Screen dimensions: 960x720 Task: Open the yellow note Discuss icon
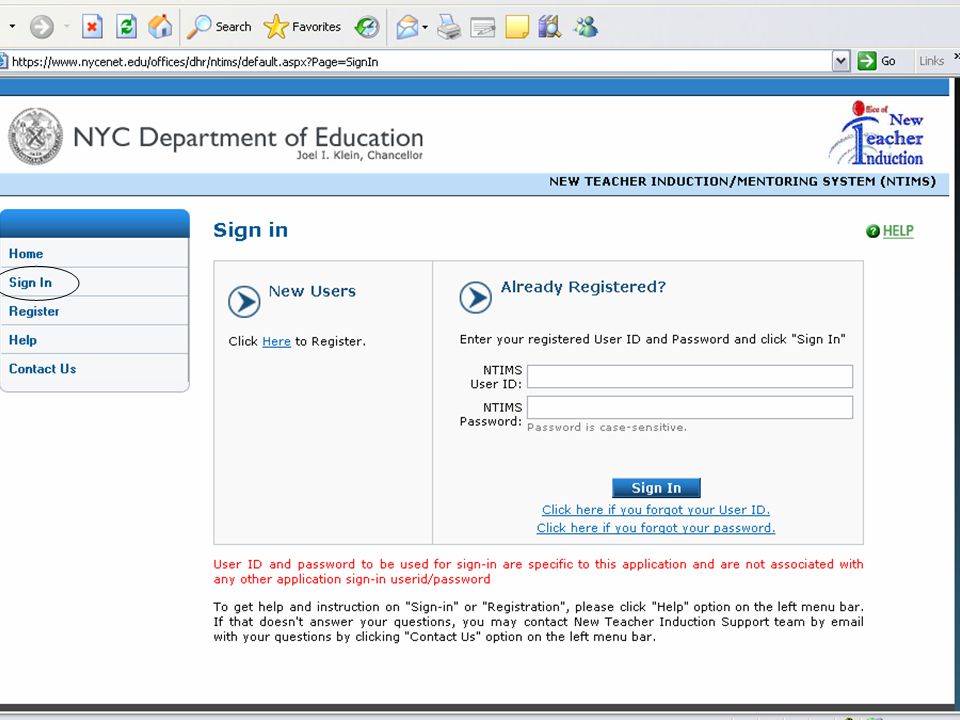click(x=516, y=27)
